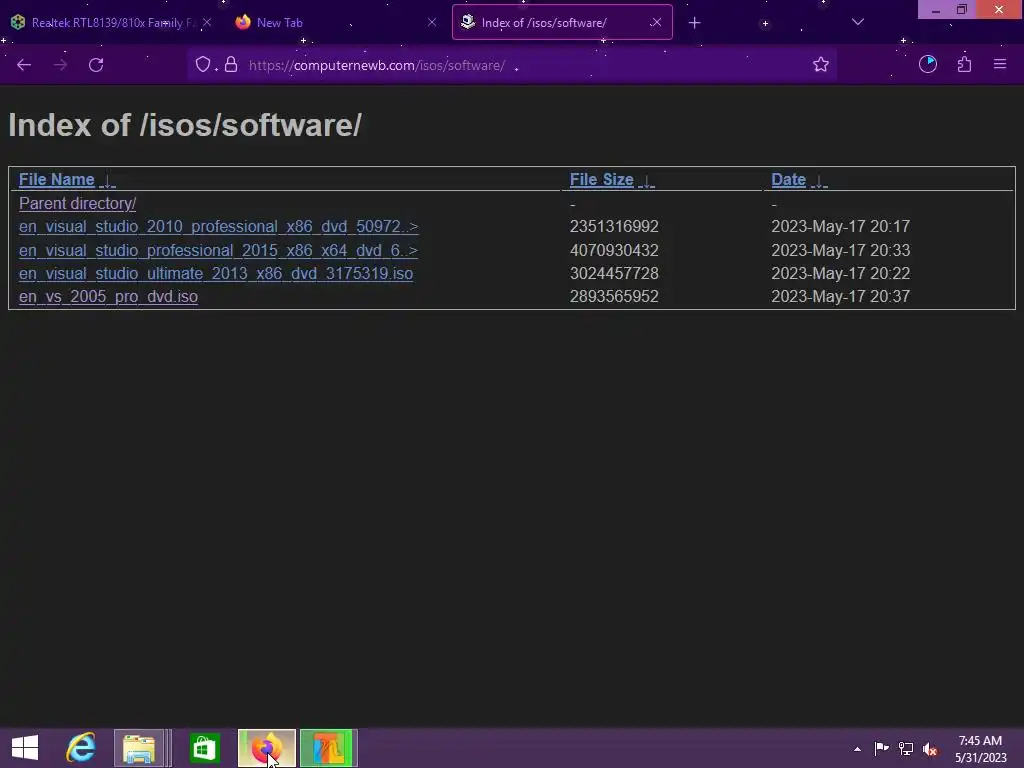Open the Parent directory link
The image size is (1024, 768).
click(x=78, y=204)
